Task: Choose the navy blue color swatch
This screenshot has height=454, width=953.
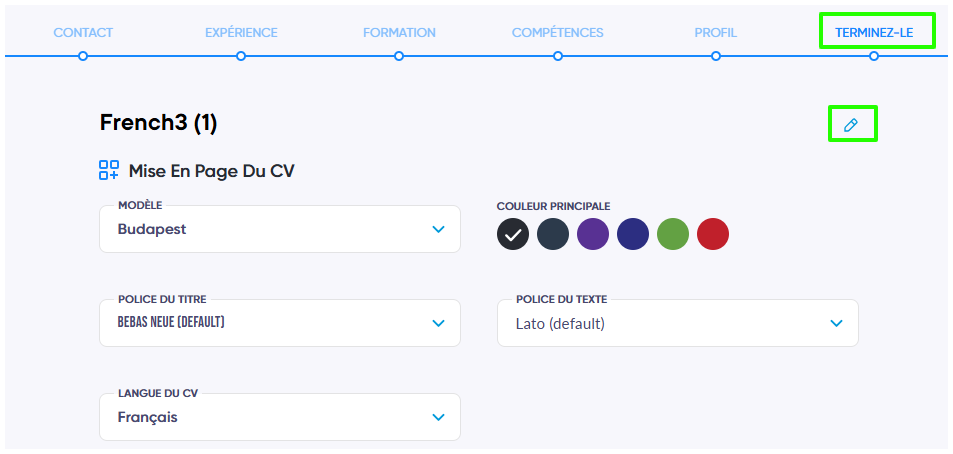Action: click(633, 234)
